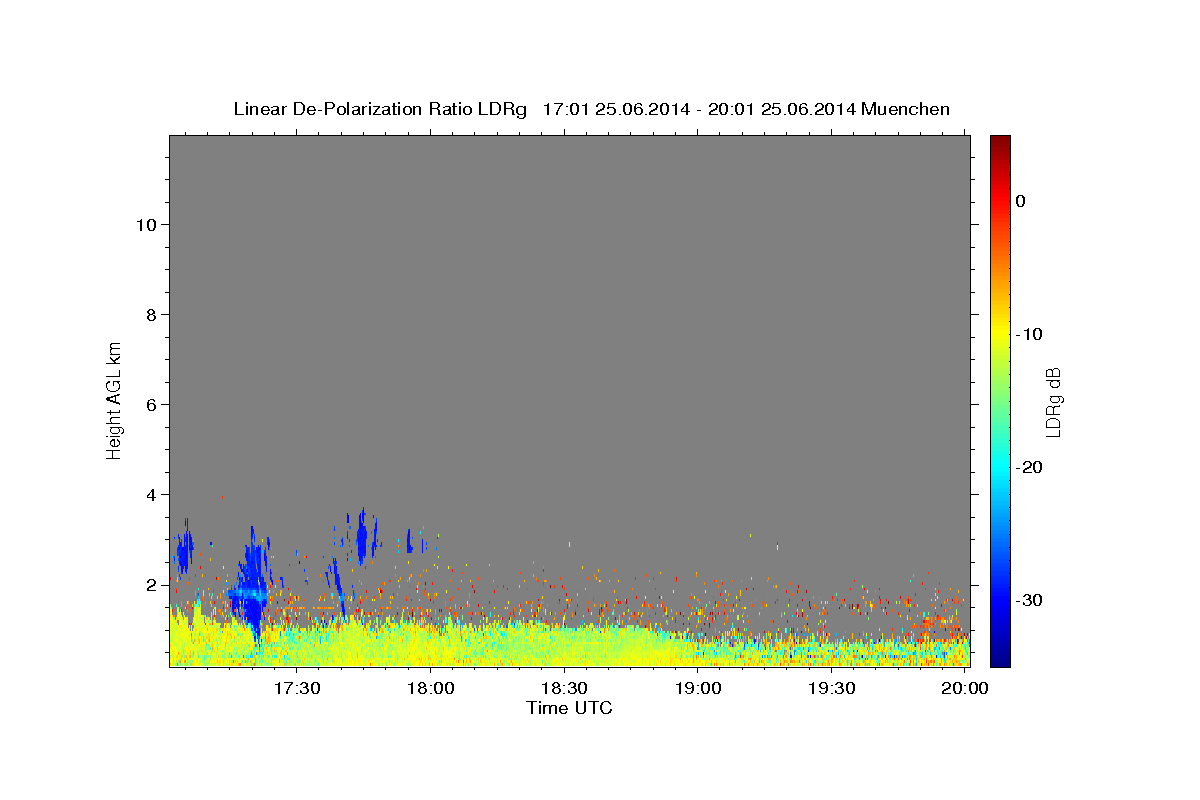Click the 19:30 time tick label
Image resolution: width=1200 pixels, height=800 pixels.
pyautogui.click(x=831, y=688)
